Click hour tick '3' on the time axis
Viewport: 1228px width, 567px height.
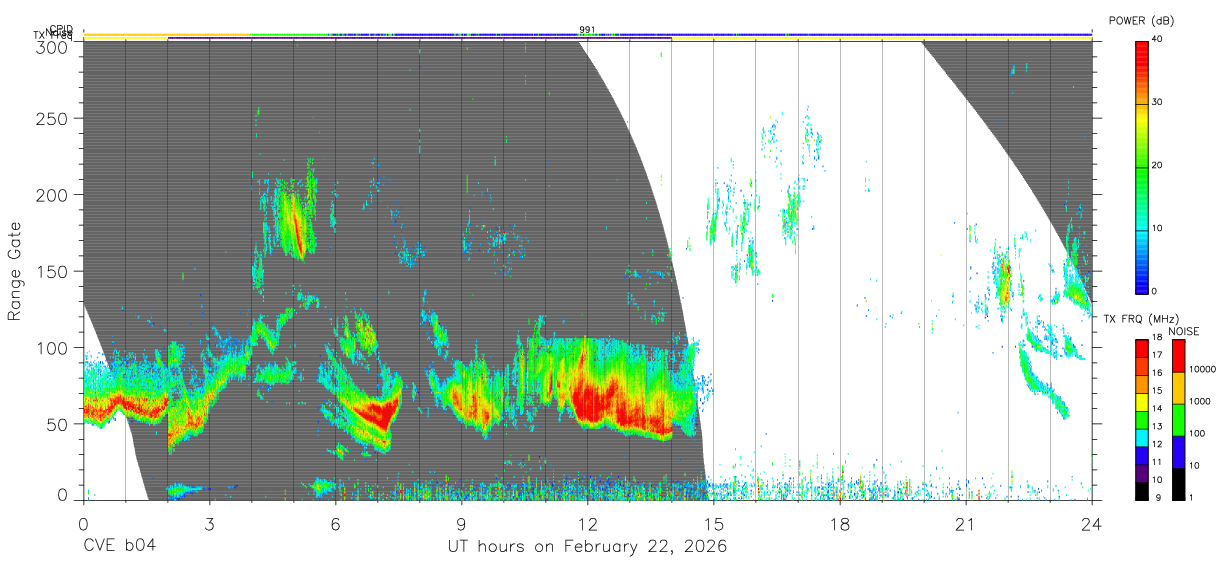[x=209, y=523]
